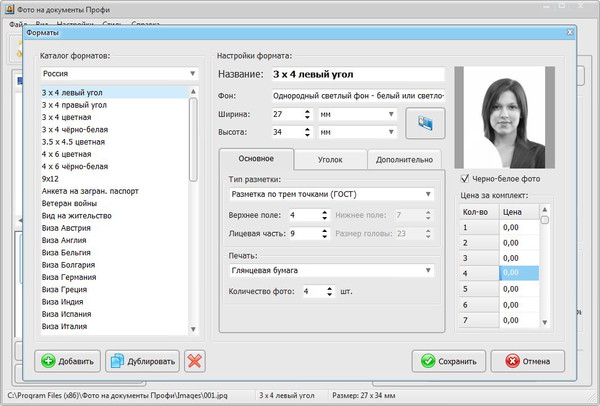Click the image swap icon beside dimensions
Image resolution: width=600 pixels, height=406 pixels.
[428, 124]
